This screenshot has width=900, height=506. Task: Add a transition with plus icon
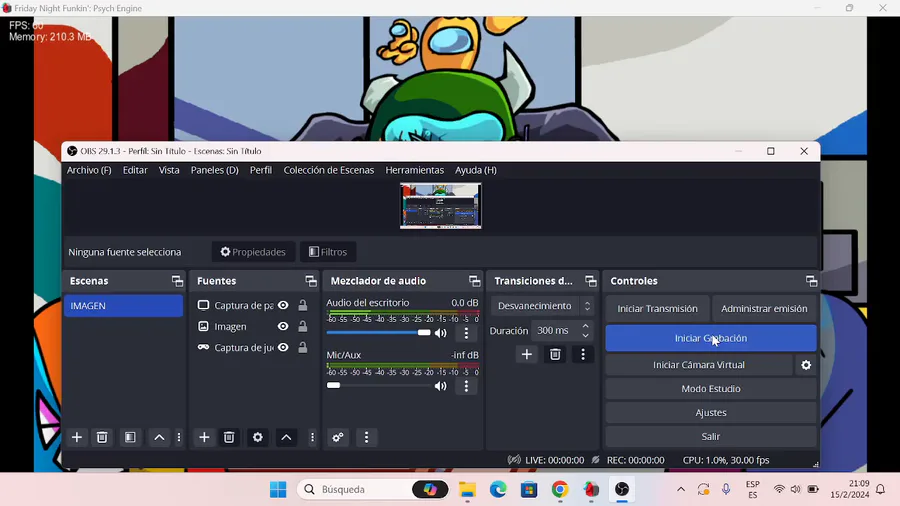(526, 355)
